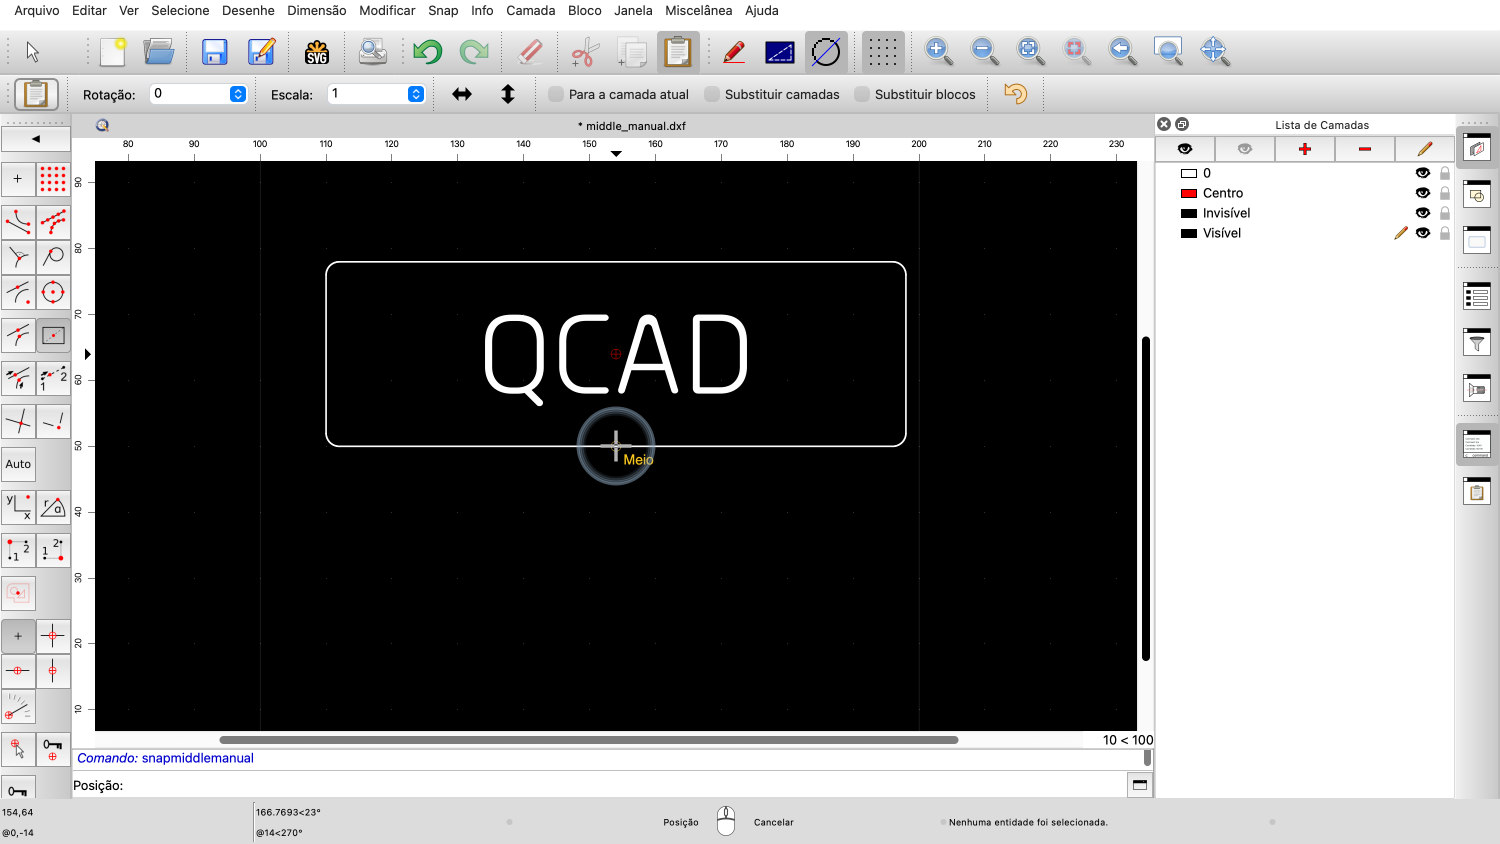
Task: Click the Posição command input field
Action: 624,785
